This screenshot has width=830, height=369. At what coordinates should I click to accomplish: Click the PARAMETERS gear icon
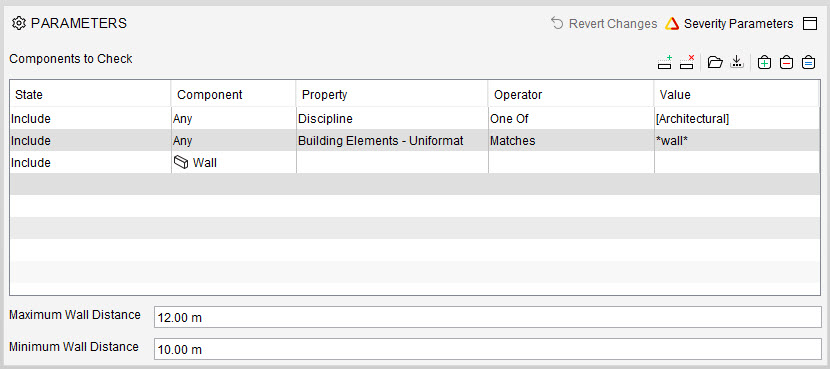point(19,23)
